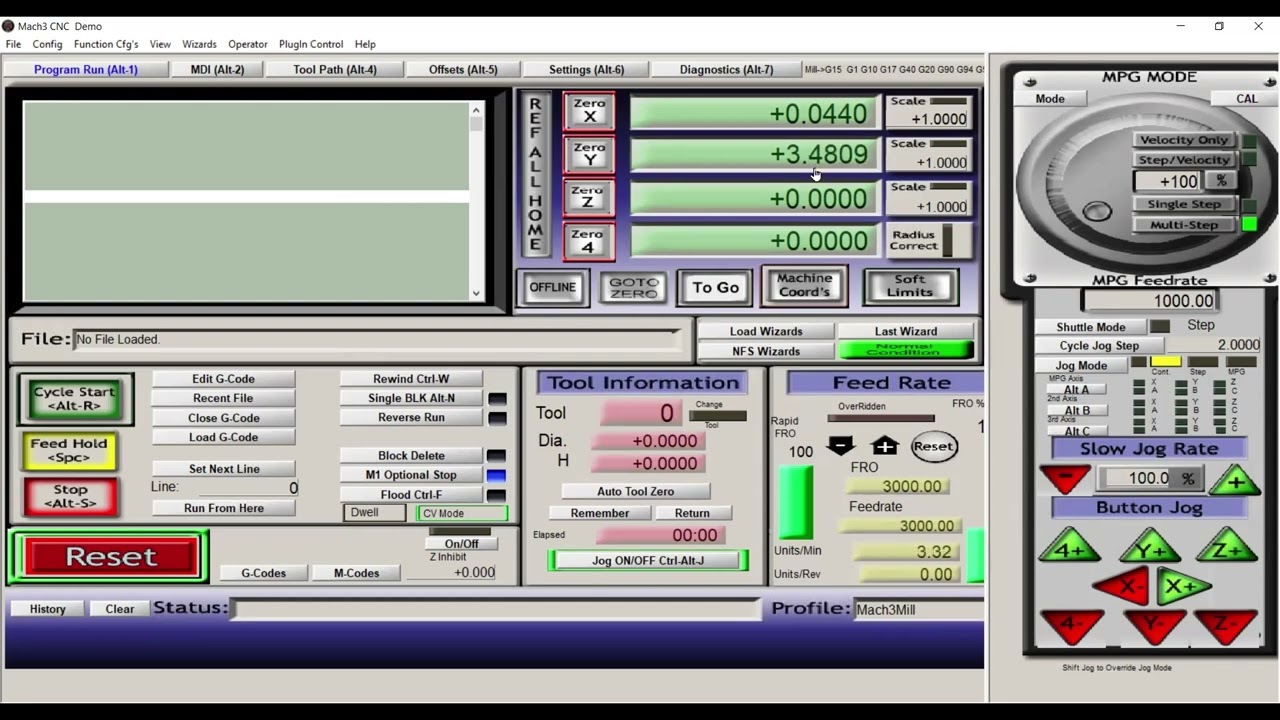This screenshot has height=720, width=1280.
Task: Open the Function Cfg's menu
Action: (x=106, y=44)
